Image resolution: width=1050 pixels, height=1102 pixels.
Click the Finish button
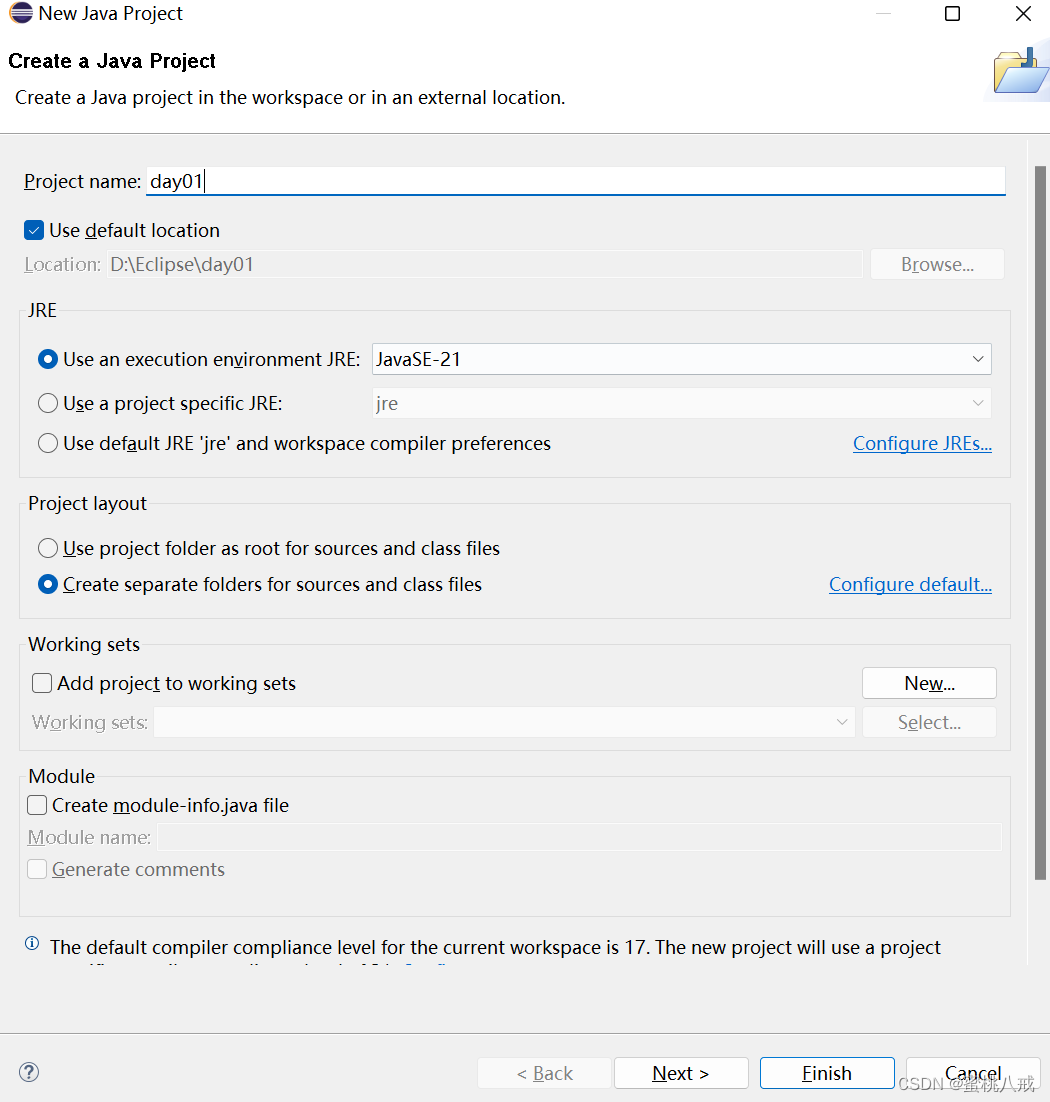click(x=827, y=1073)
